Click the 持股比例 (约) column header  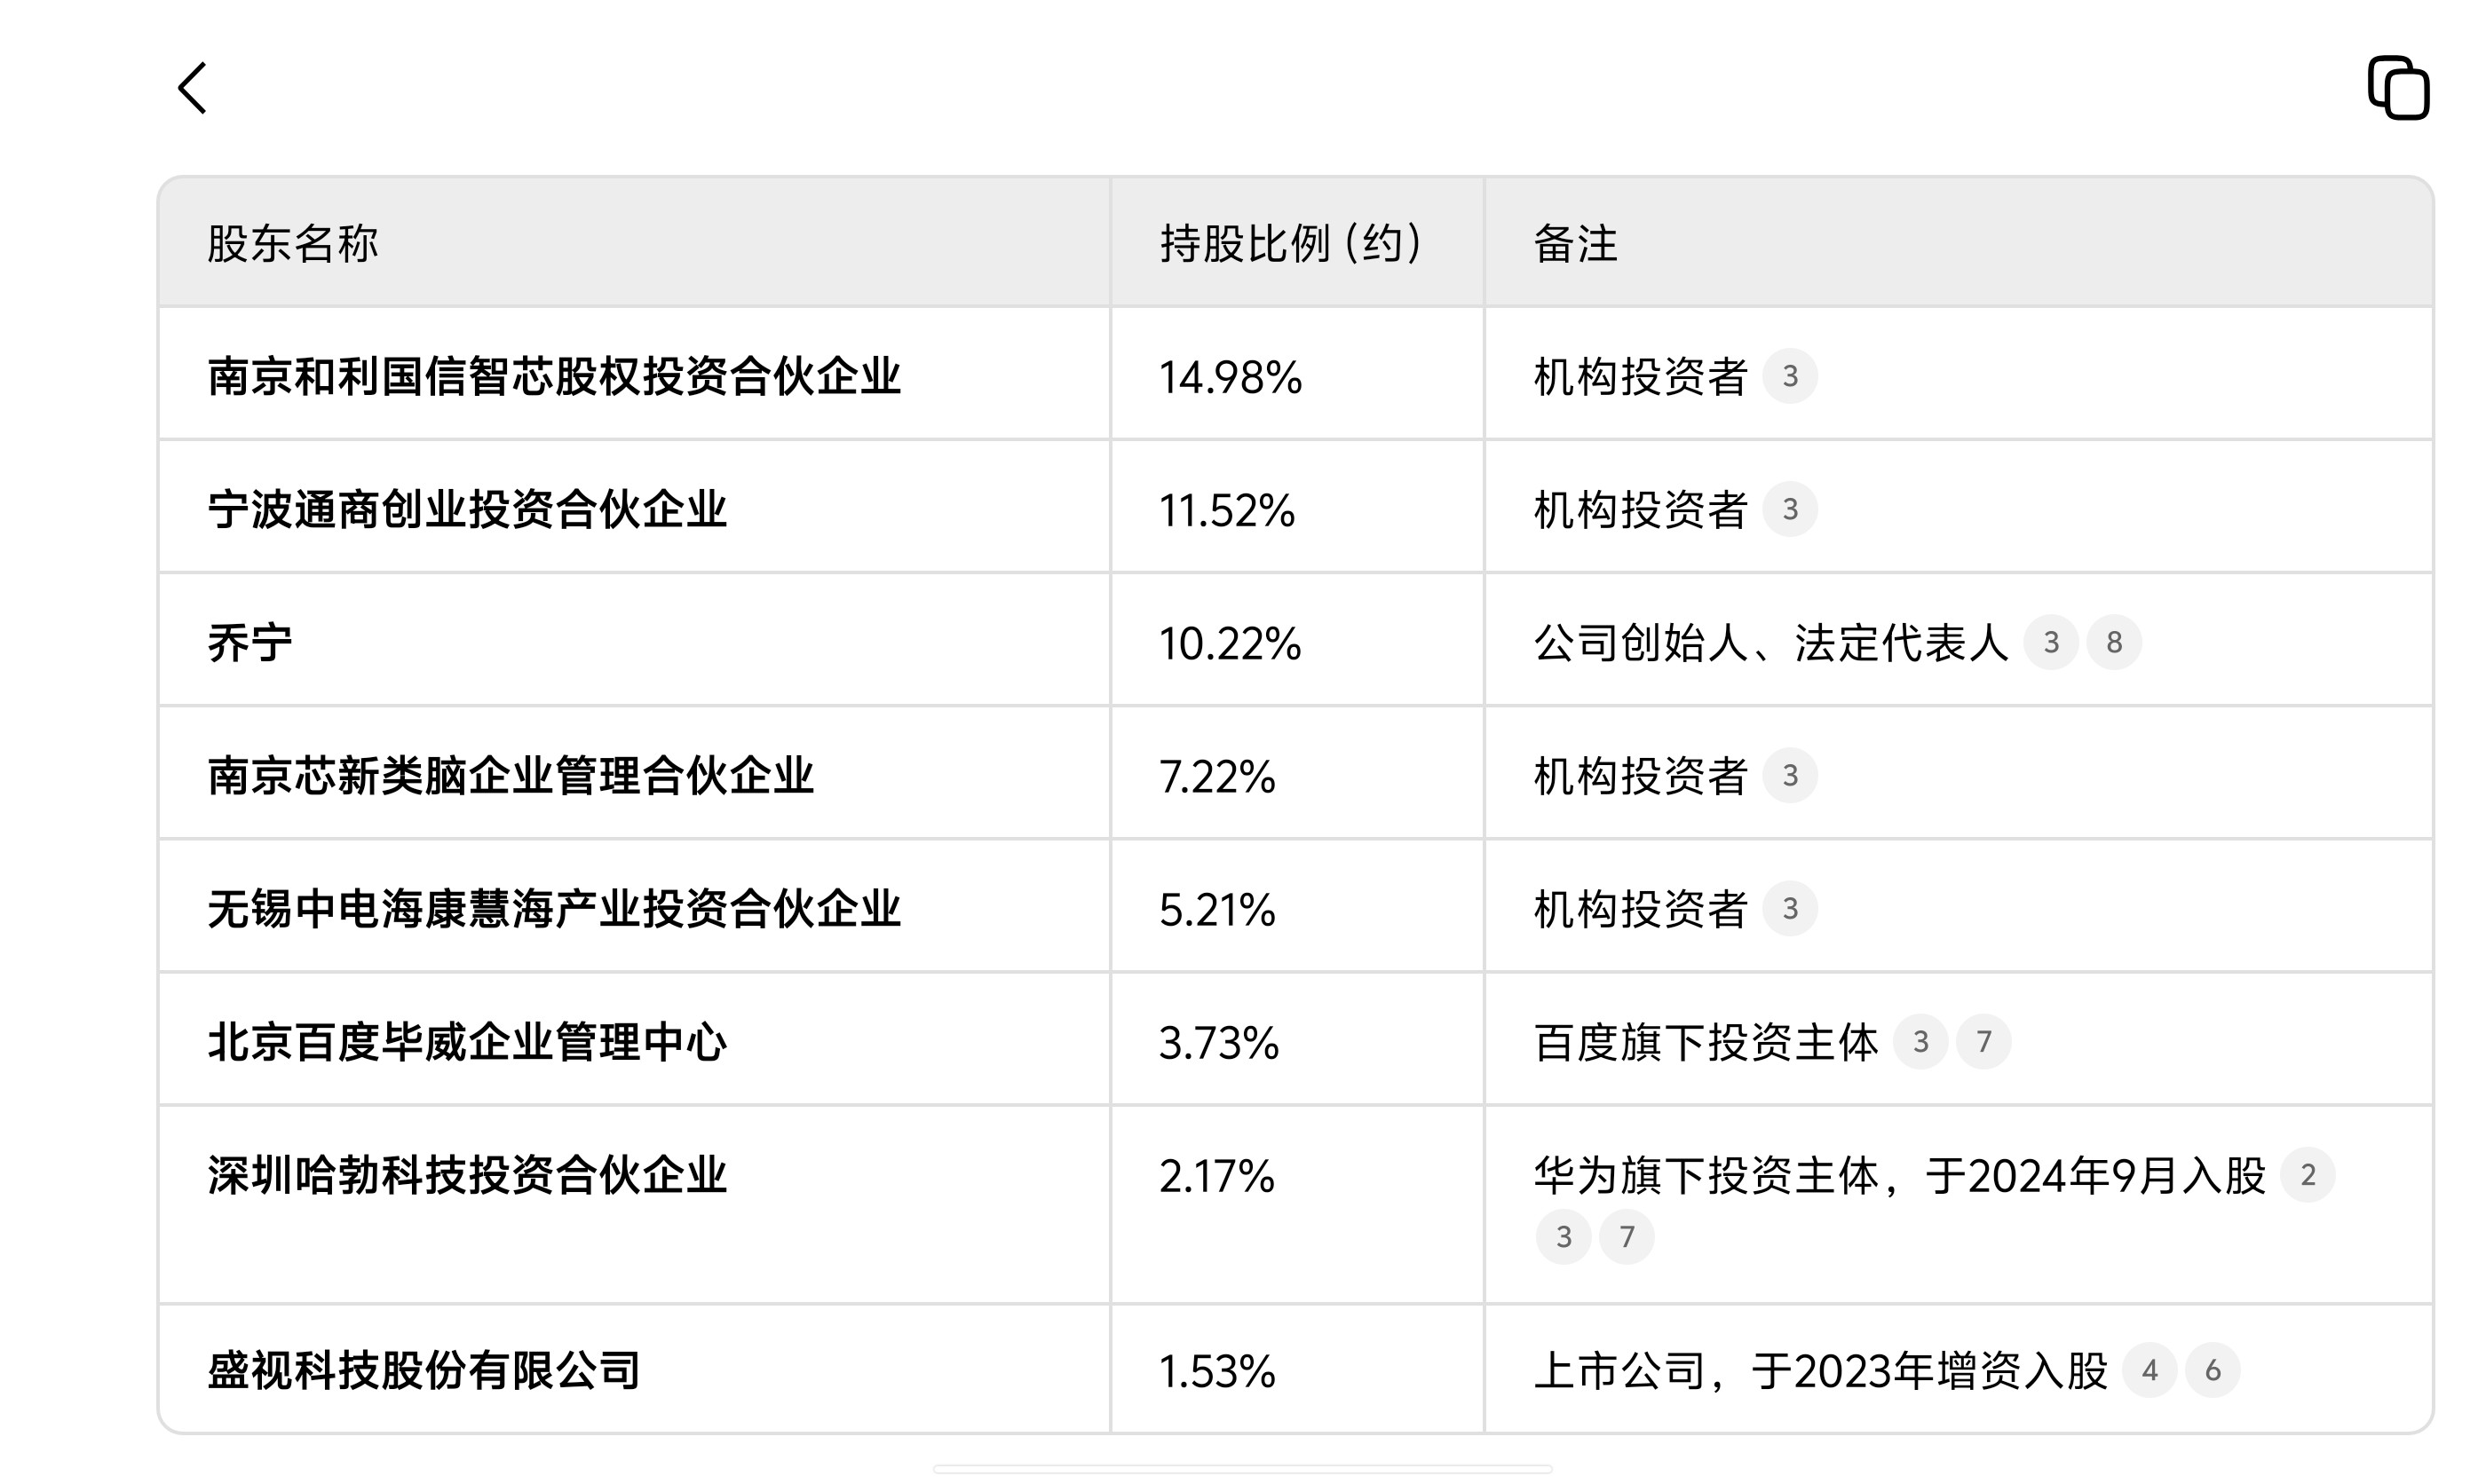tap(1290, 243)
